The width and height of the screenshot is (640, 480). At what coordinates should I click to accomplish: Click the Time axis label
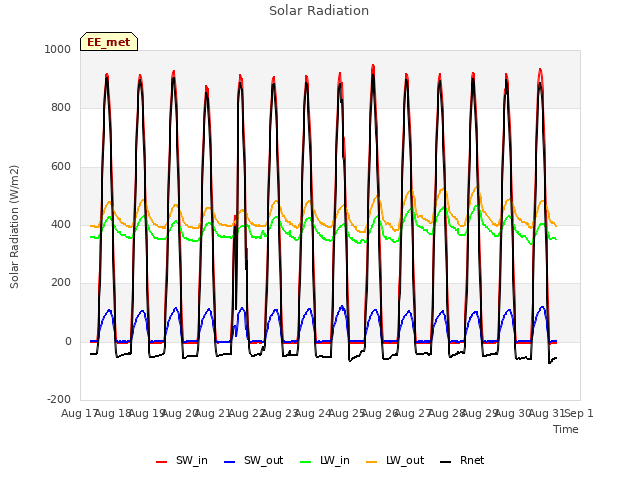(x=566, y=429)
